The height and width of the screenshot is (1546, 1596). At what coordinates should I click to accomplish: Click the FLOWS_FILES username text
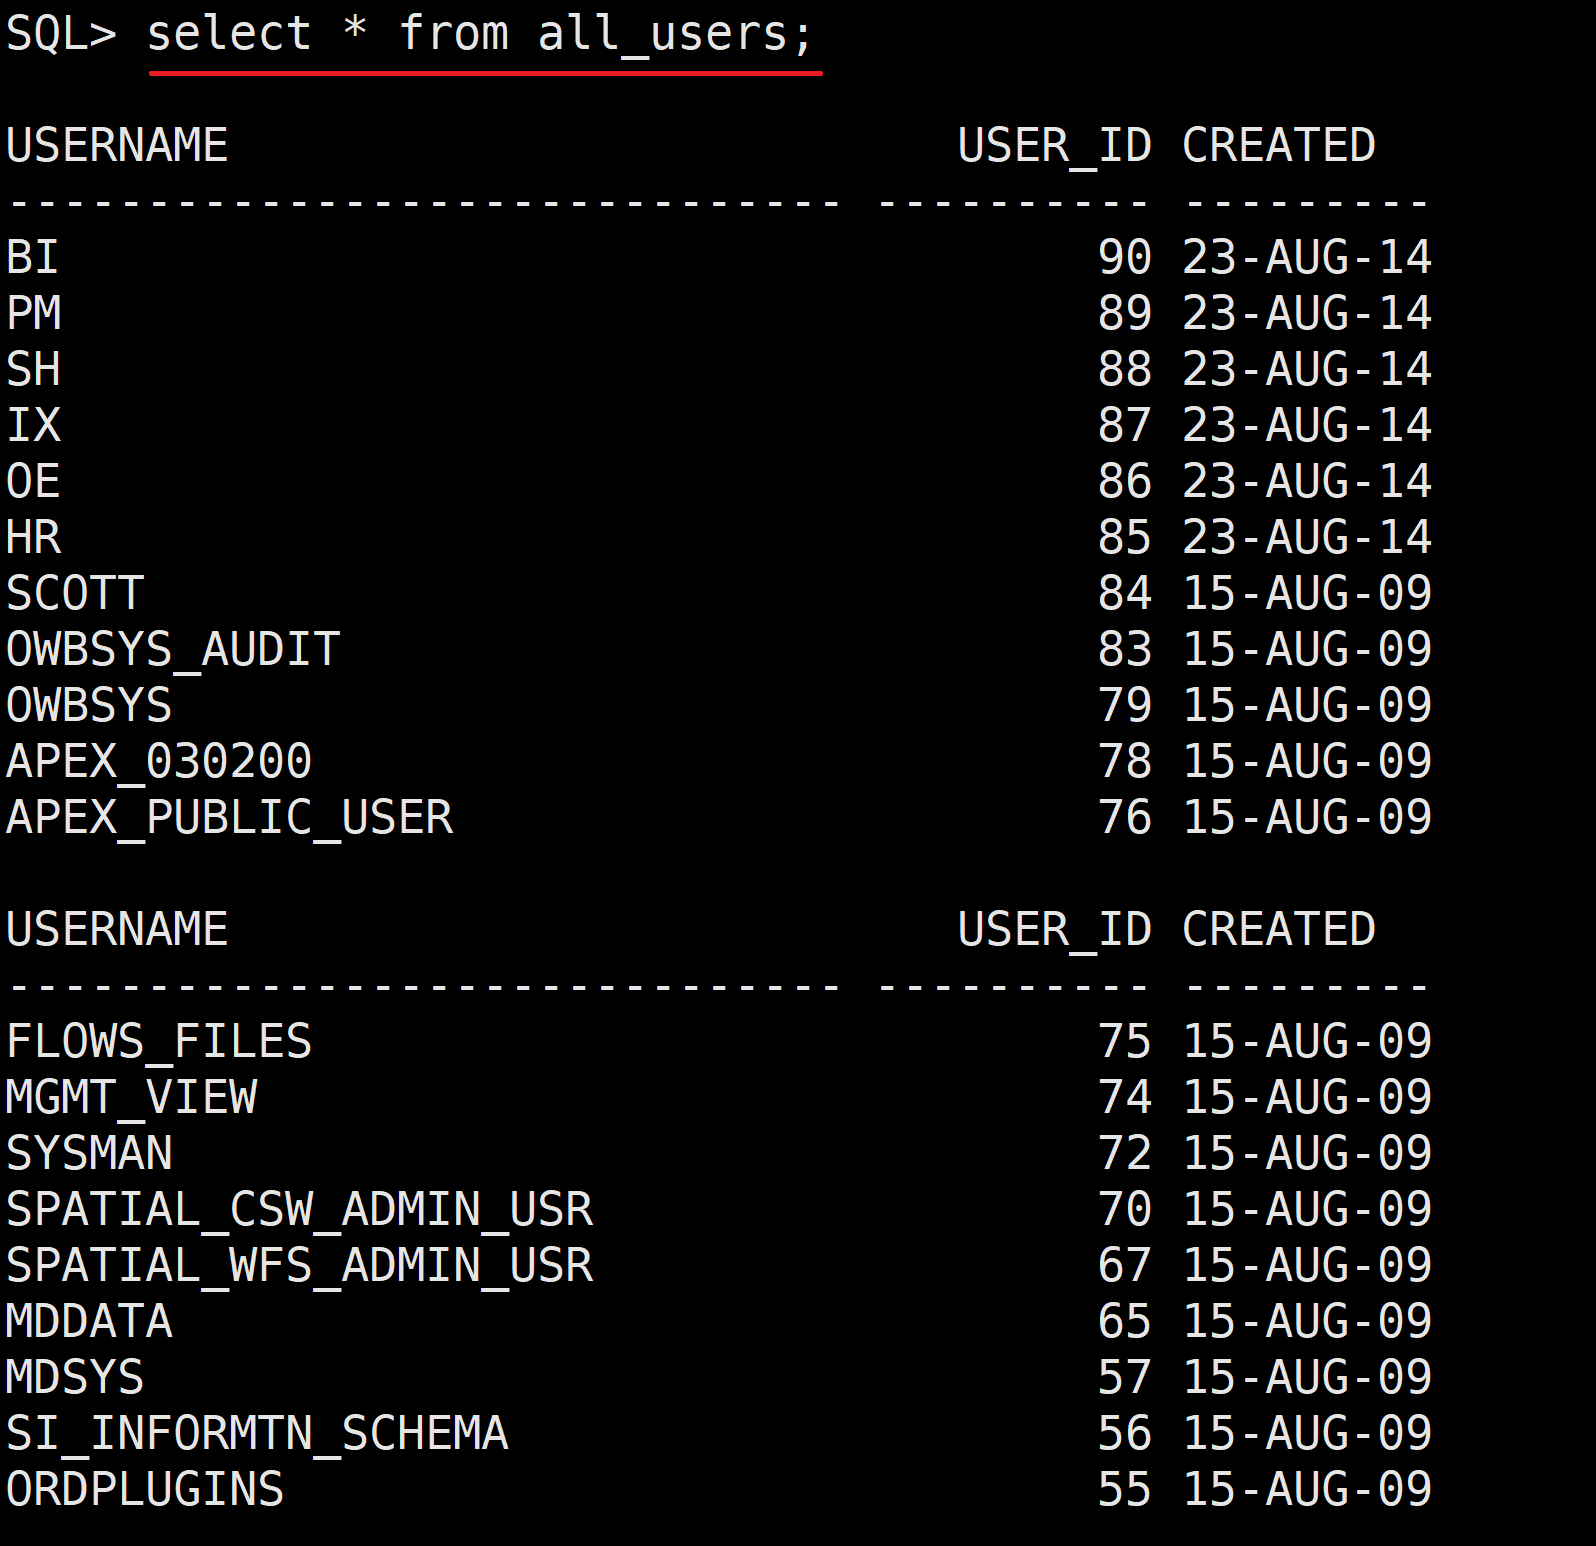(159, 1042)
